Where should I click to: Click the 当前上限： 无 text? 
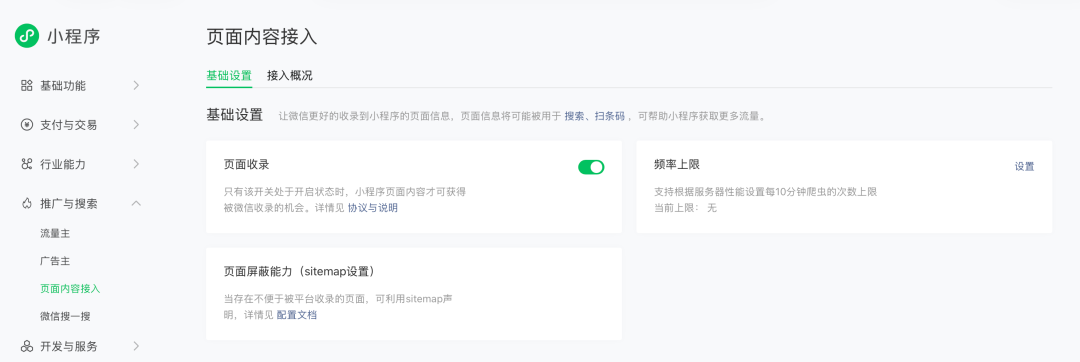pos(685,207)
